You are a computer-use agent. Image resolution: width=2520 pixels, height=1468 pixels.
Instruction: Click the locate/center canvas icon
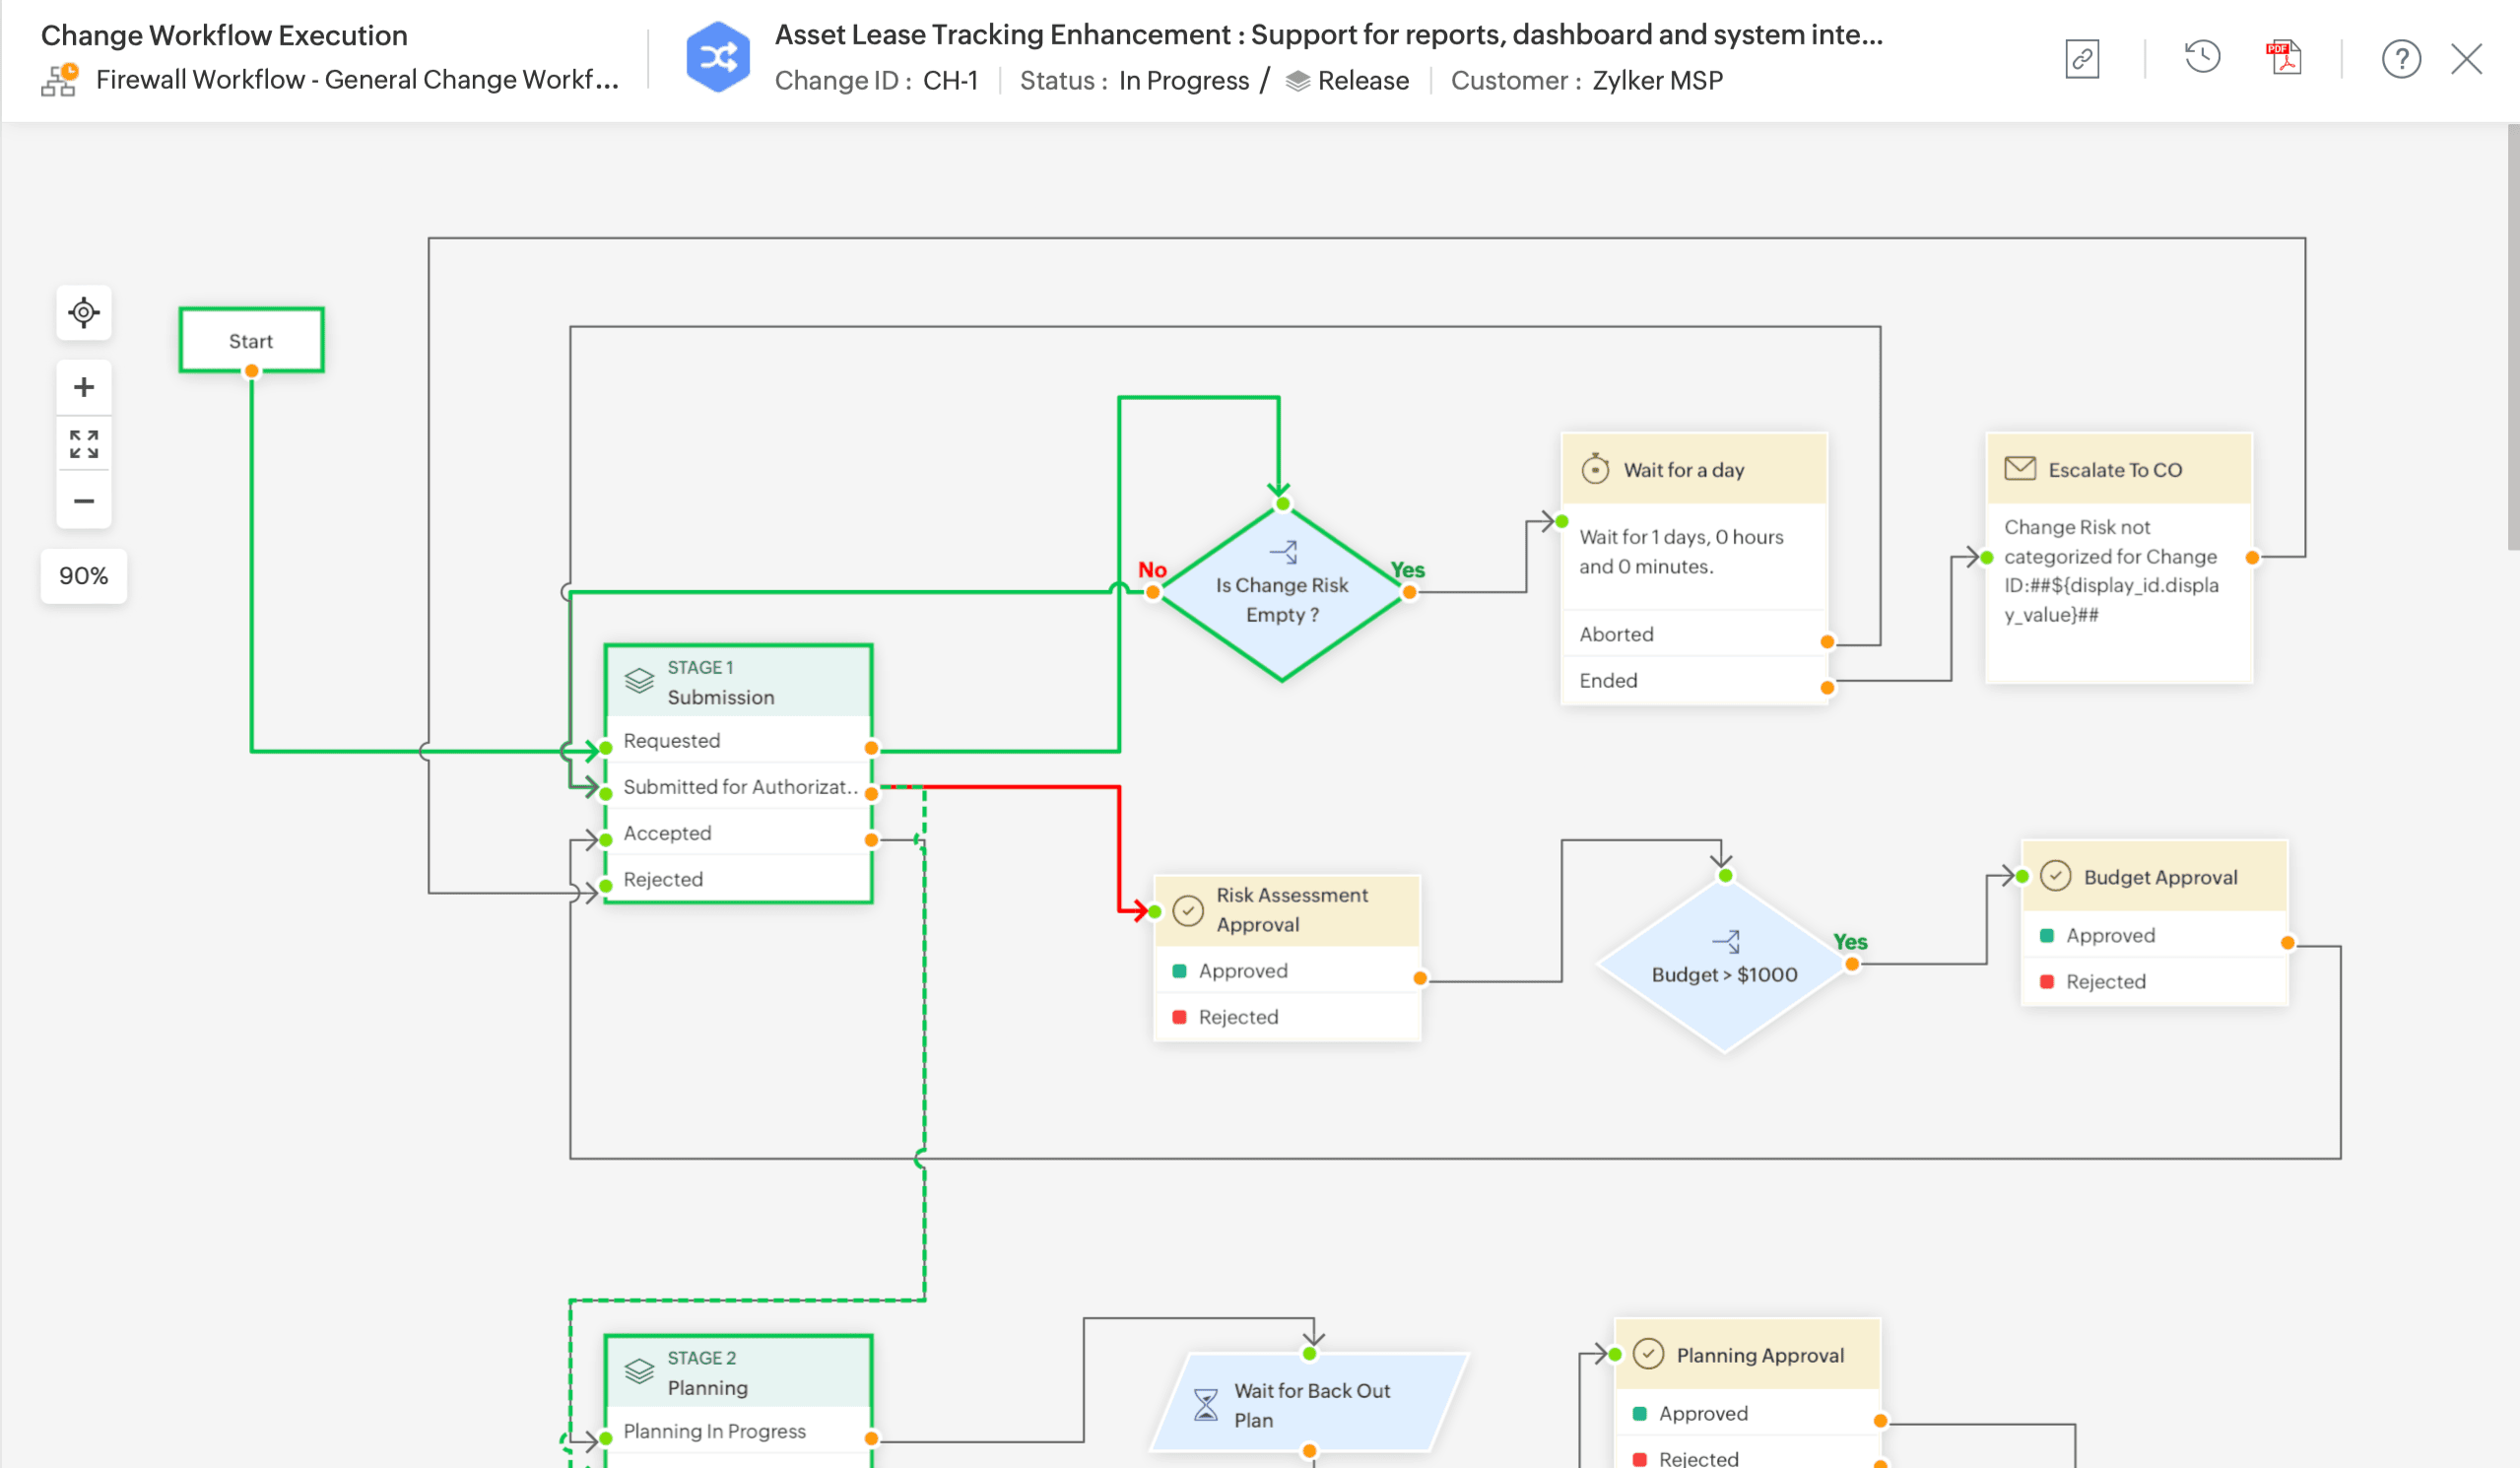(84, 312)
